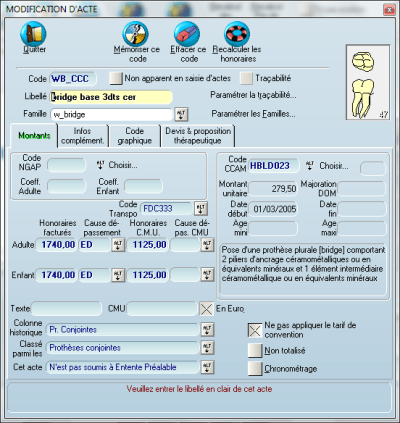Click the Quitter door icon
Image resolution: width=400 pixels, height=423 pixels.
33,34
